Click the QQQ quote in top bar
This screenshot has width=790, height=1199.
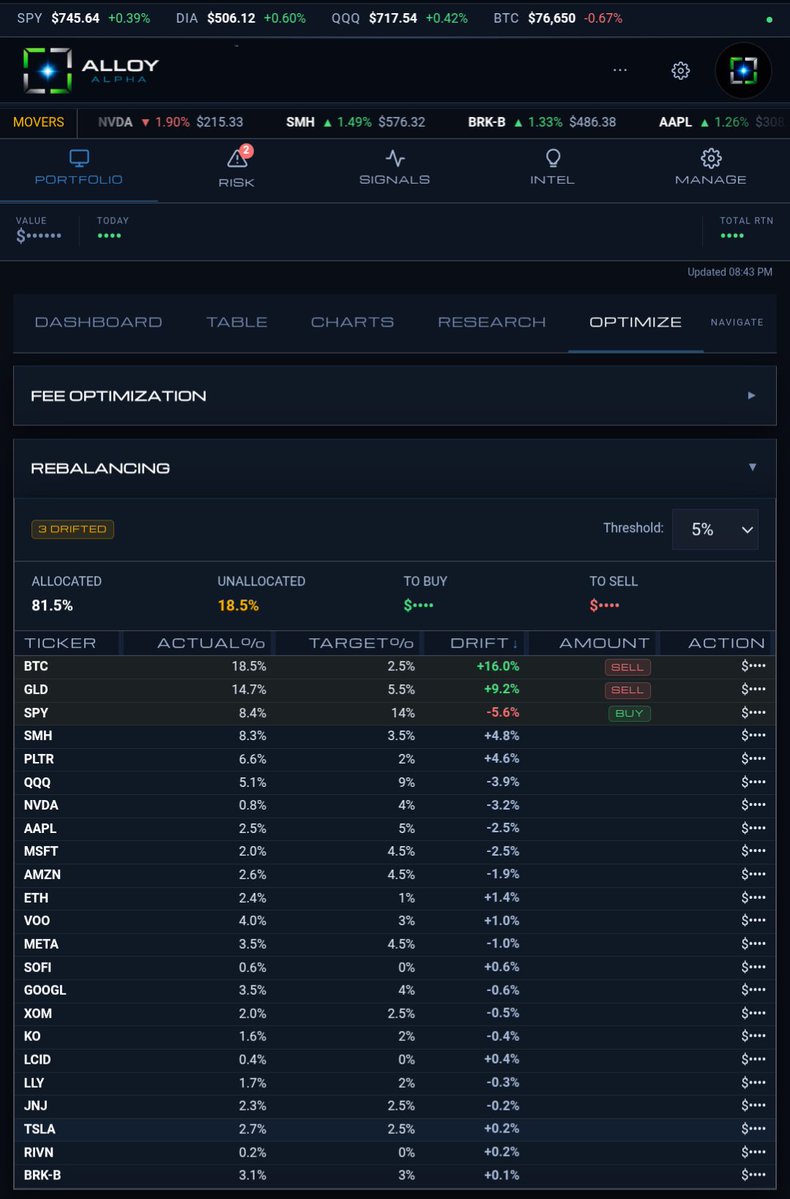point(399,18)
